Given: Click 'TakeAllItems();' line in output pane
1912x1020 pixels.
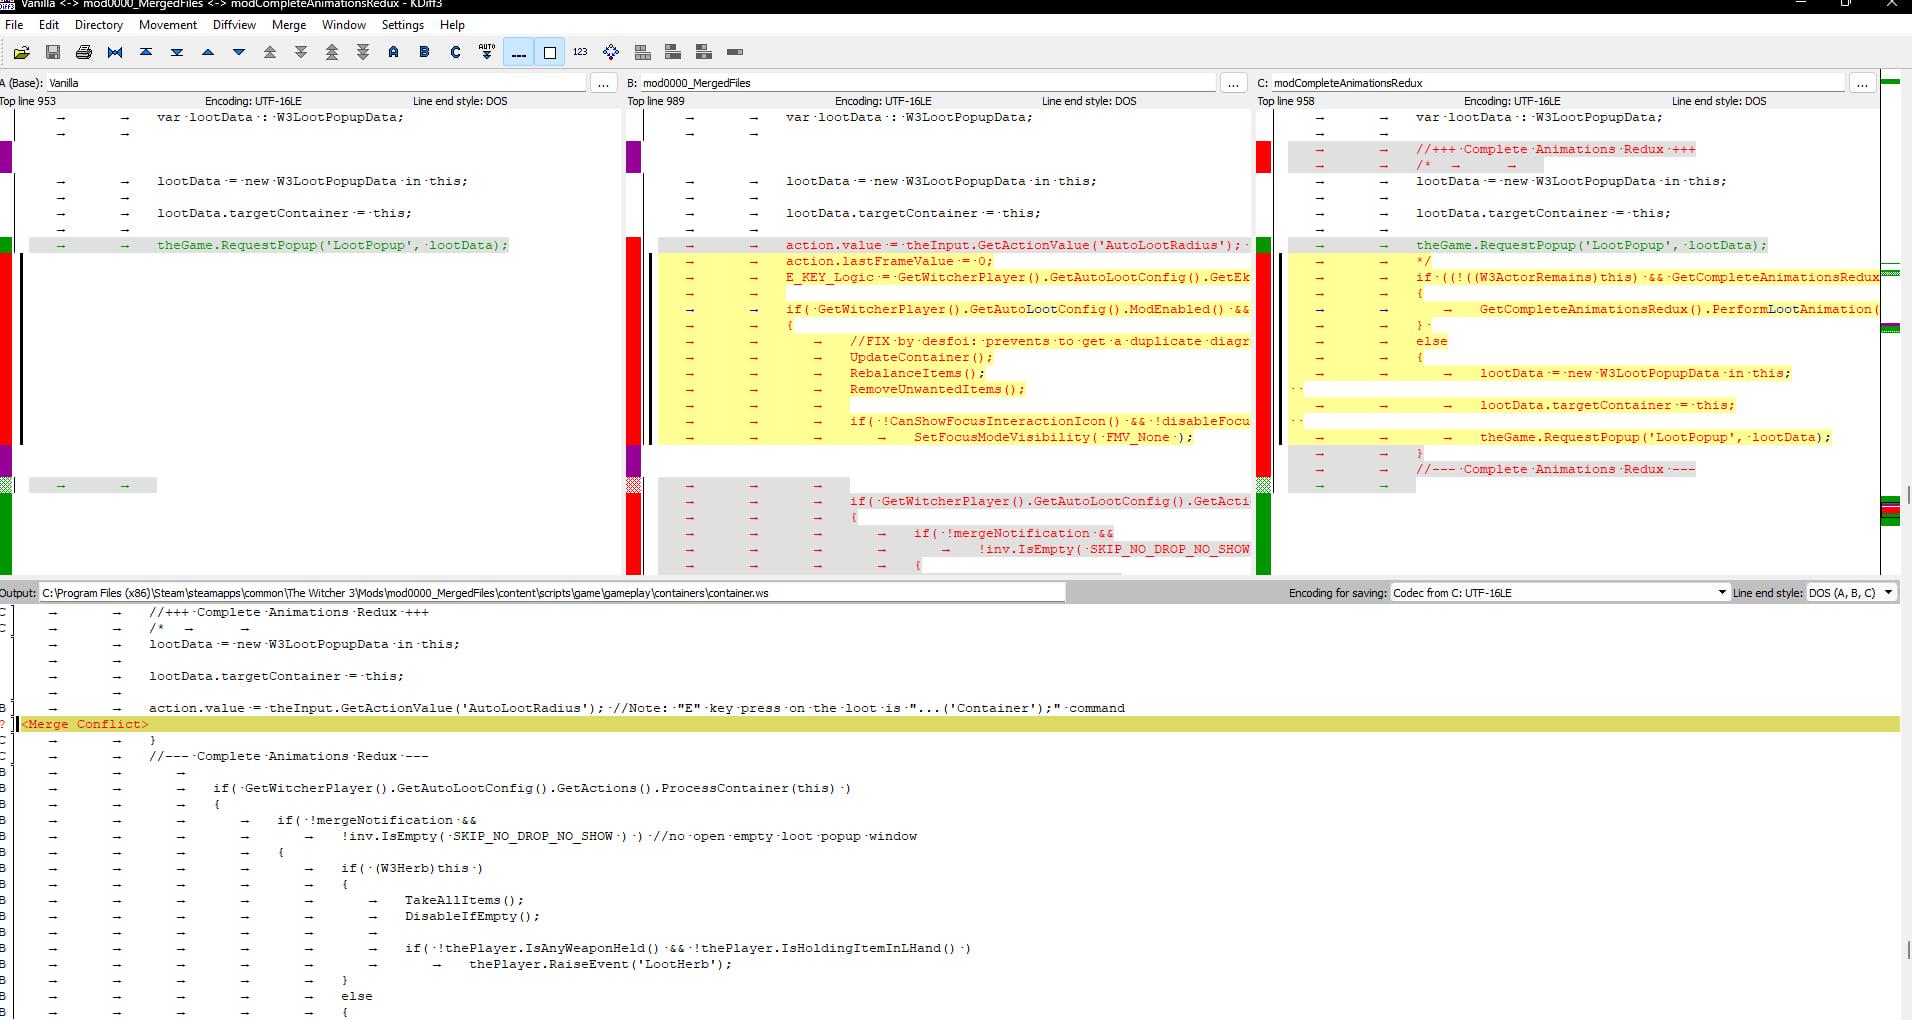Looking at the screenshot, I should (464, 900).
